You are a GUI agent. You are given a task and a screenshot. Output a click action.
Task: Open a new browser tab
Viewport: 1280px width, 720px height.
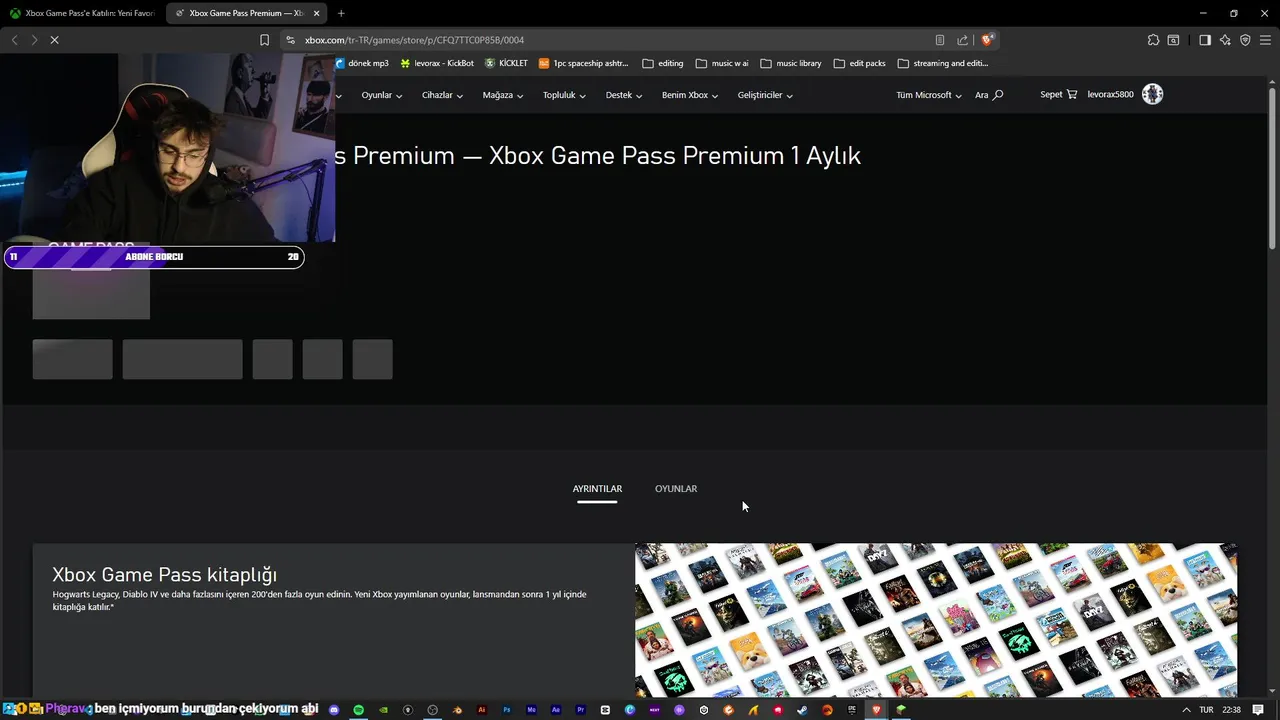(x=341, y=13)
